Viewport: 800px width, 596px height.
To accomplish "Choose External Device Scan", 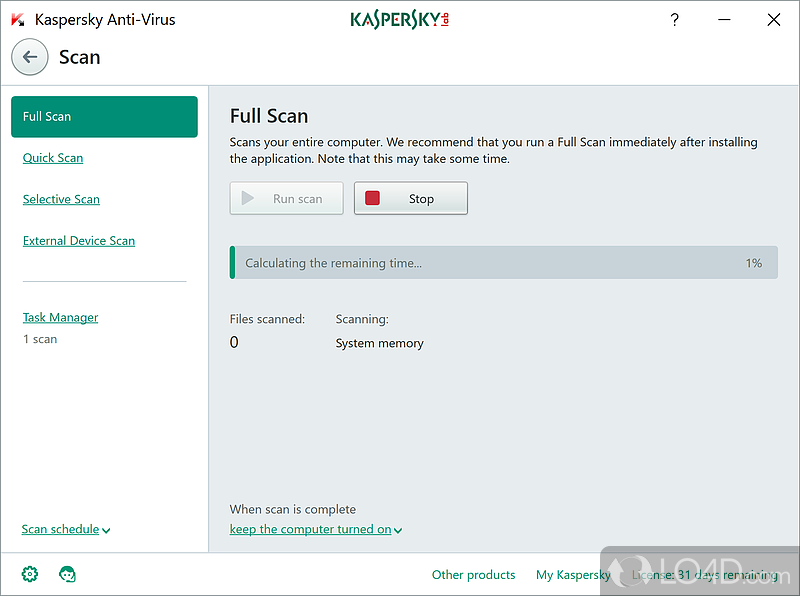I will point(79,241).
